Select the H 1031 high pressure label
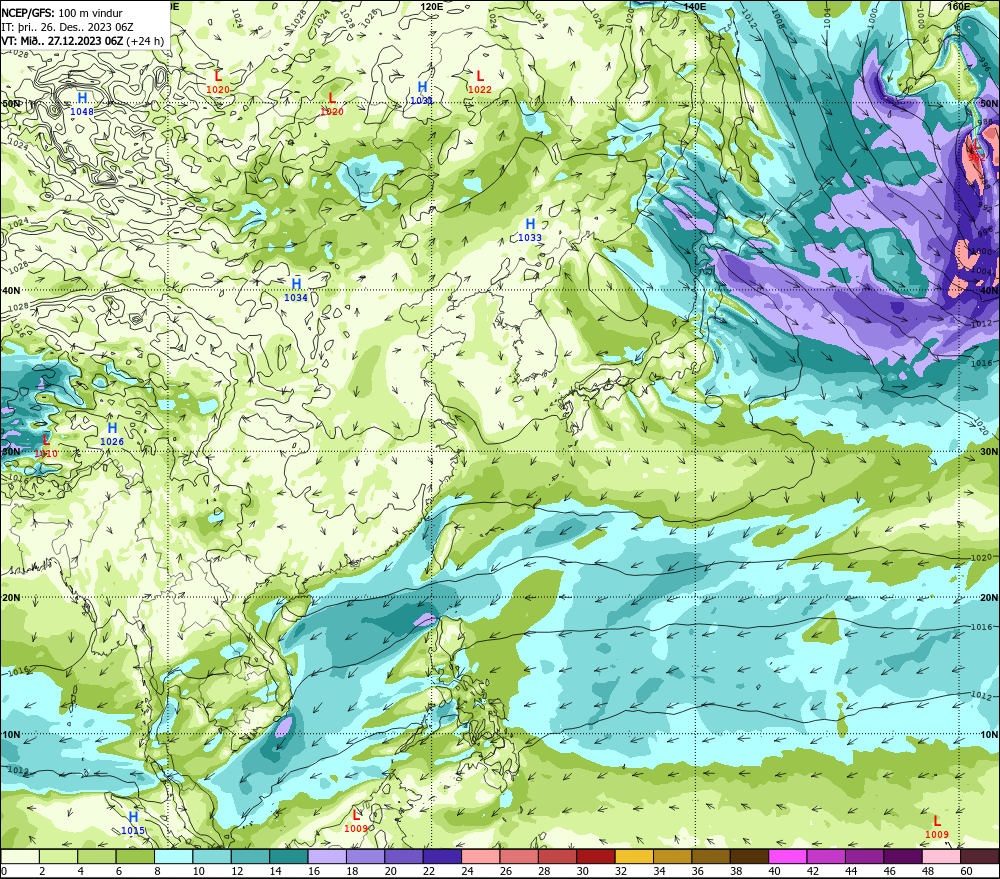 [x=422, y=92]
